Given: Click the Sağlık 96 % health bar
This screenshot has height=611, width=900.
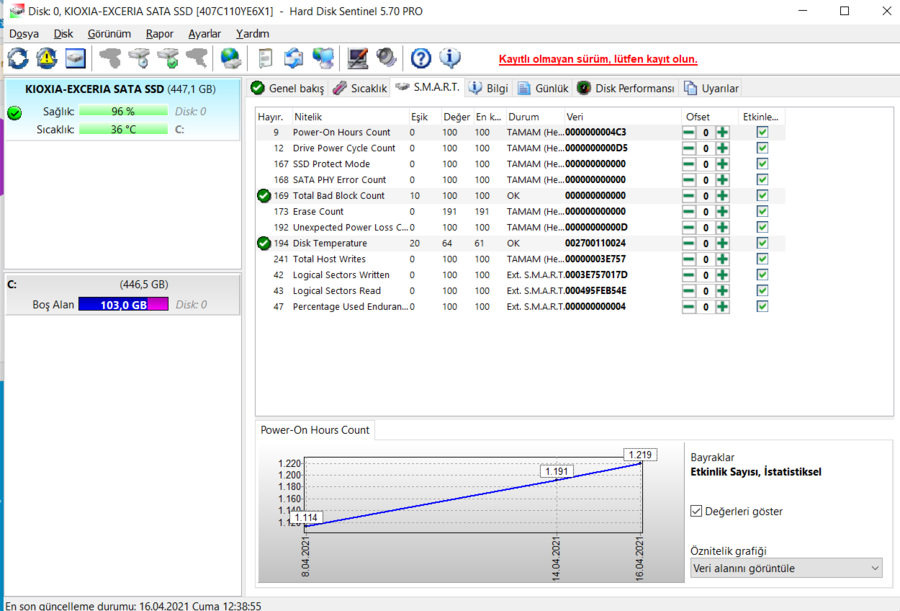Looking at the screenshot, I should [x=123, y=111].
